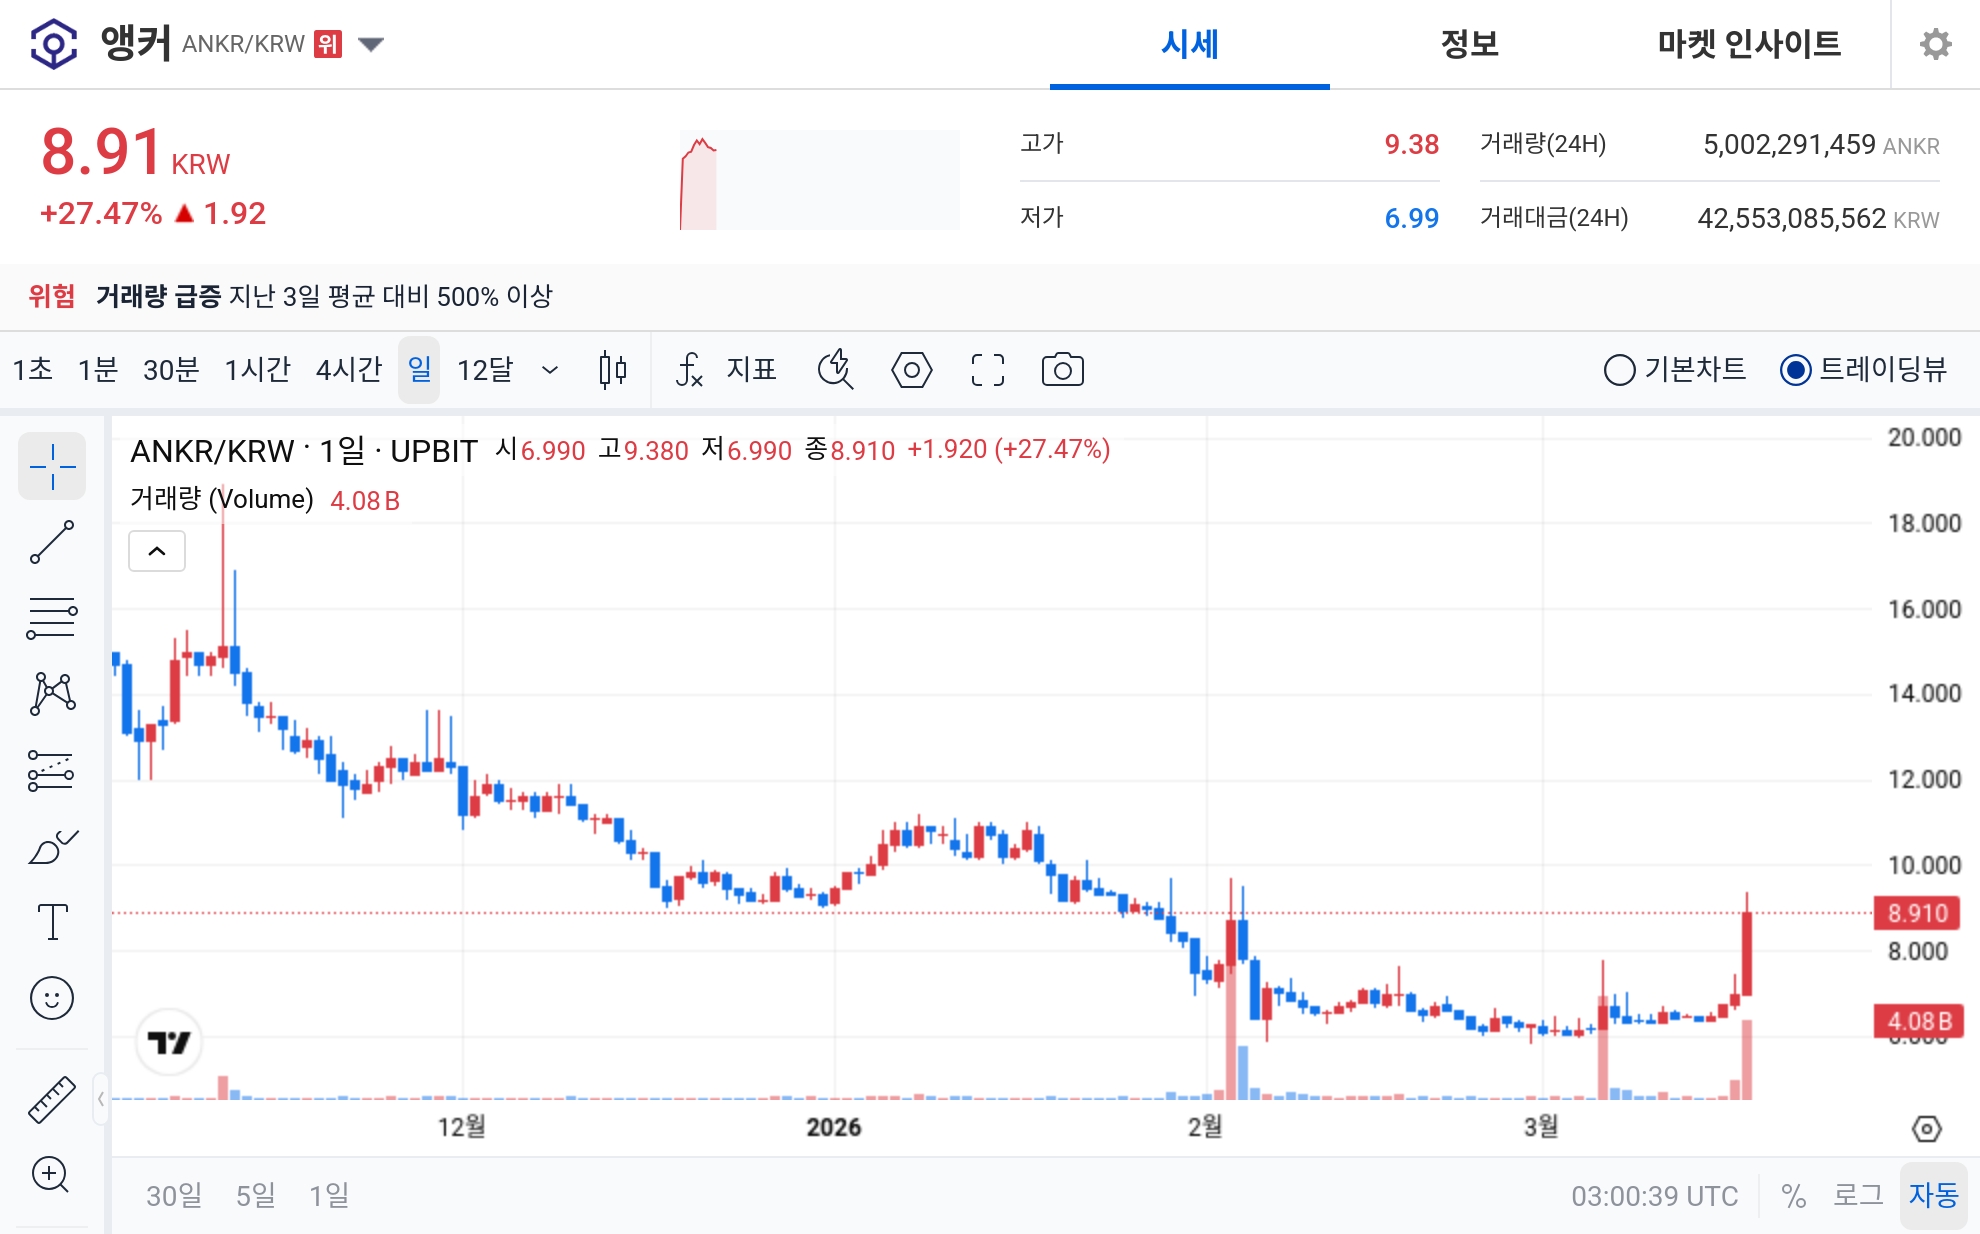Enable 로그 scale on the chart
Viewport: 1980px width, 1234px height.
[x=1862, y=1195]
